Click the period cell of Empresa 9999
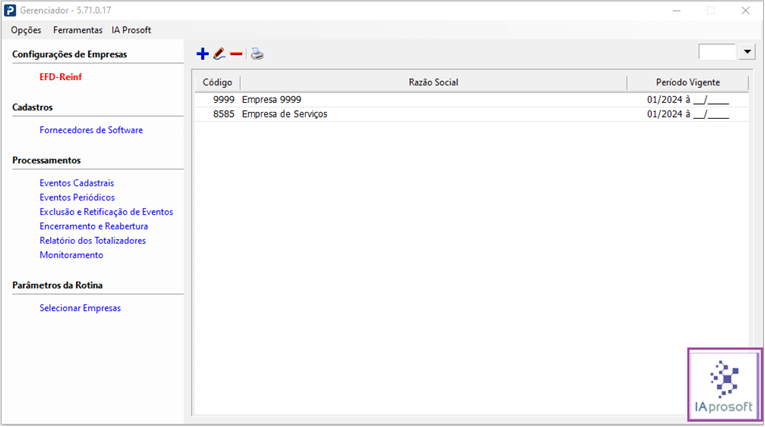The image size is (765, 427). pos(688,100)
